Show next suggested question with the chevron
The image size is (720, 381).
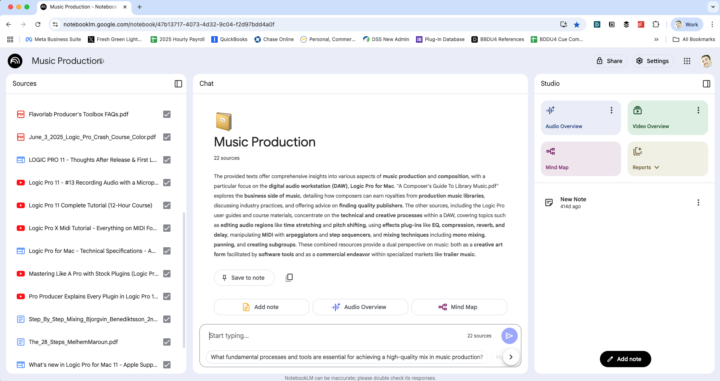[511, 357]
